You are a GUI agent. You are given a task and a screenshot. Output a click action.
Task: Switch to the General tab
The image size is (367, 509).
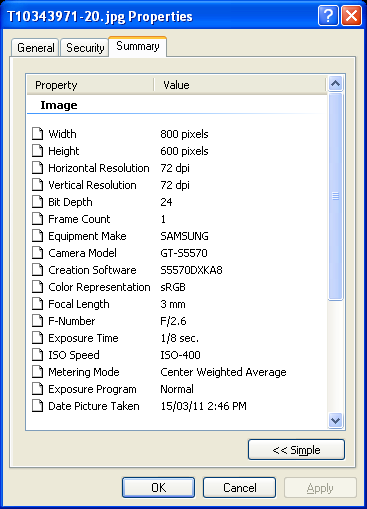pyautogui.click(x=35, y=48)
